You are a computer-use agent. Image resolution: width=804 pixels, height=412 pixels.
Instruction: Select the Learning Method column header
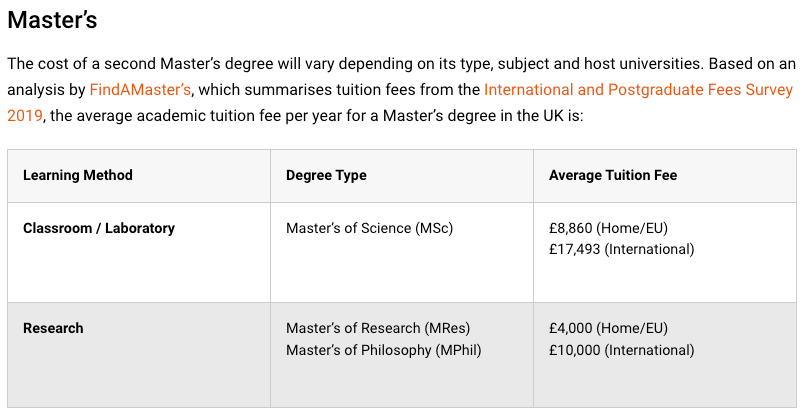78,175
